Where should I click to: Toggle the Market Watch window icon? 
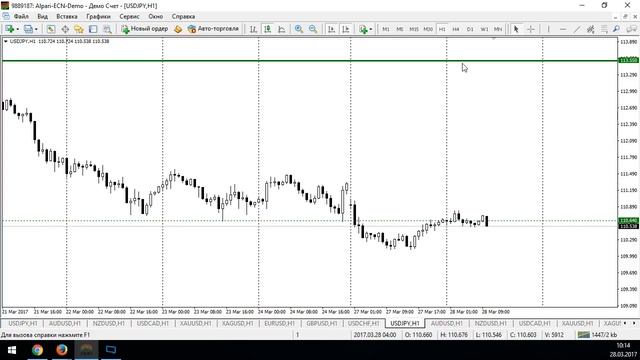click(x=51, y=29)
